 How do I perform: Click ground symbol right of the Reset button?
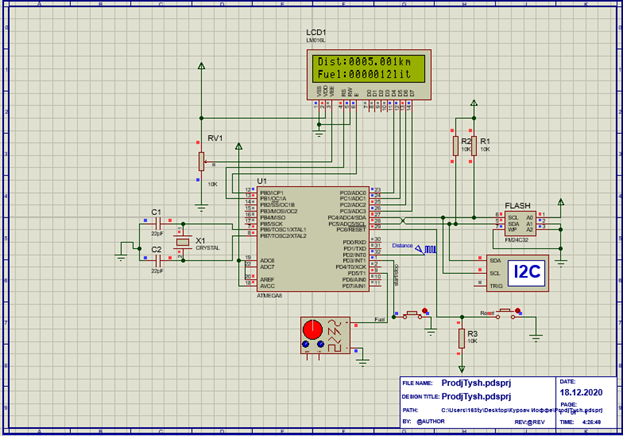(x=536, y=339)
